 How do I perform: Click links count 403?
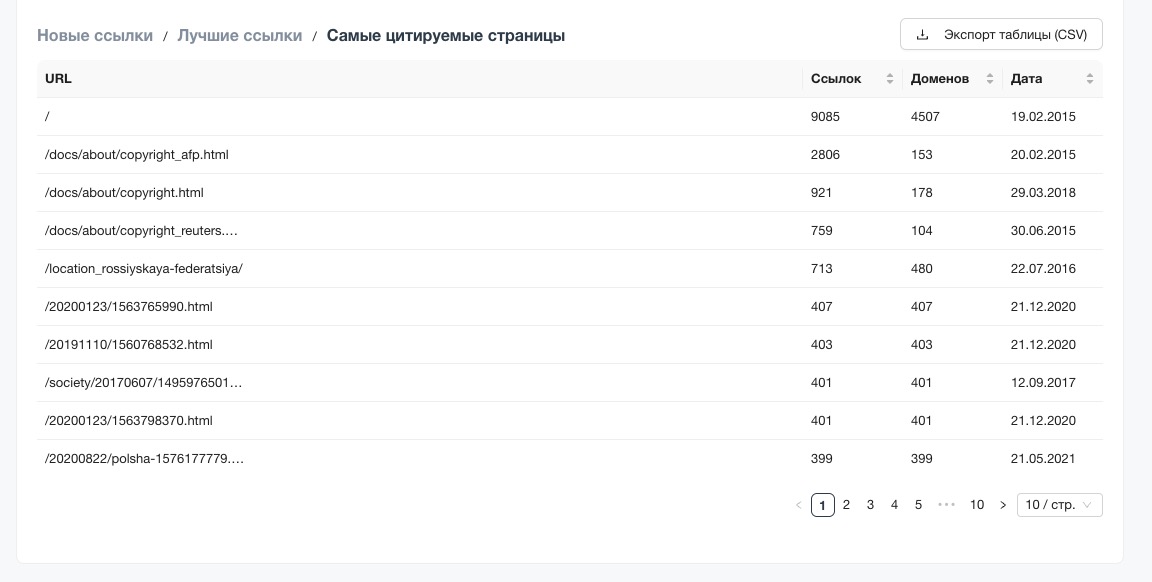tap(821, 345)
